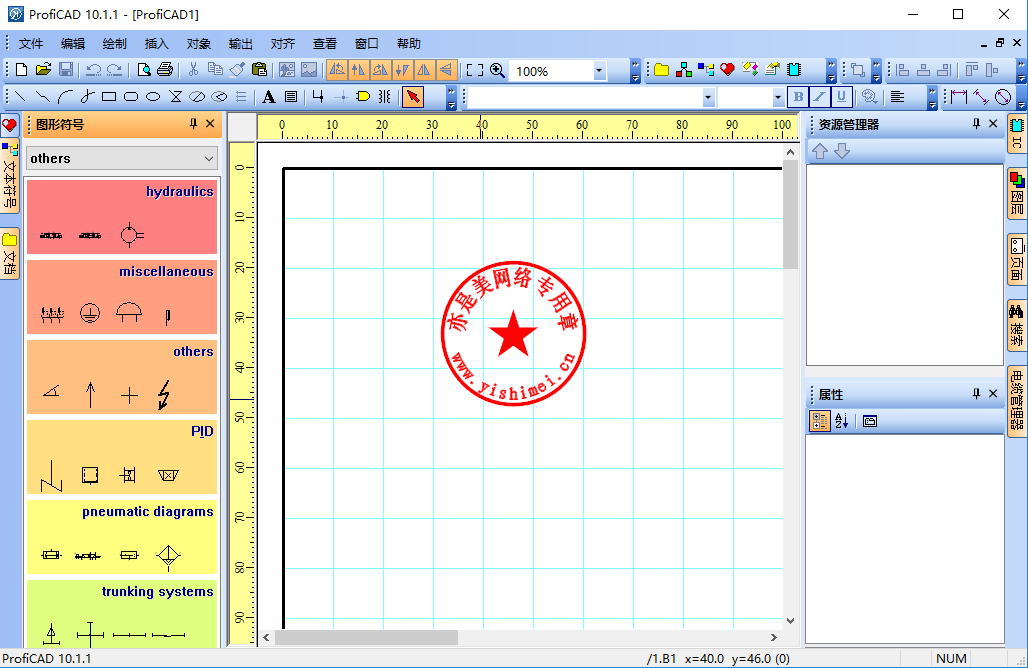
Task: Toggle Bold text formatting
Action: tap(798, 97)
